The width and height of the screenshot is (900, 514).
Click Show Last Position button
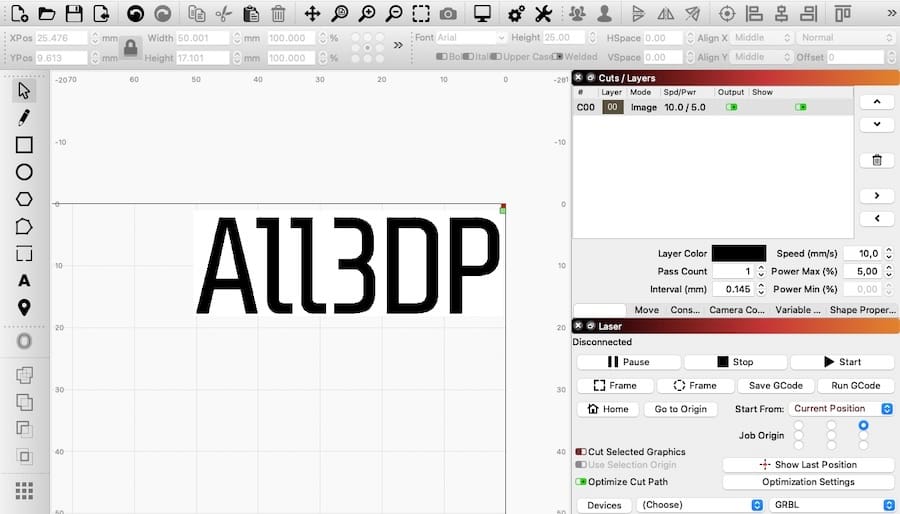coord(808,465)
